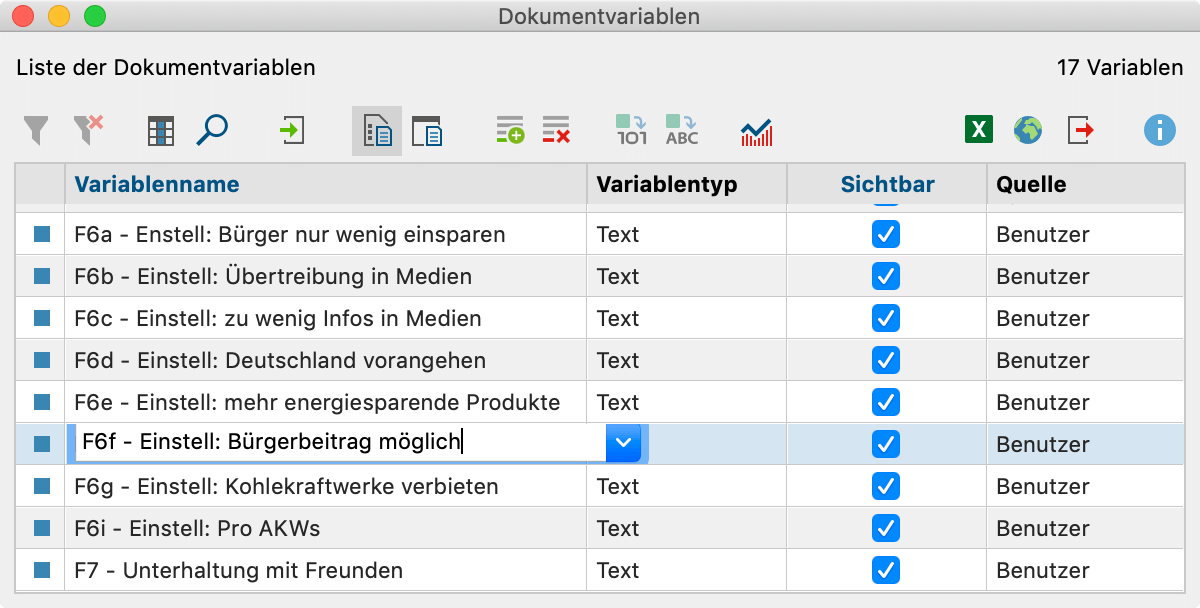Click the blue square marker for F6c row

tap(42, 318)
